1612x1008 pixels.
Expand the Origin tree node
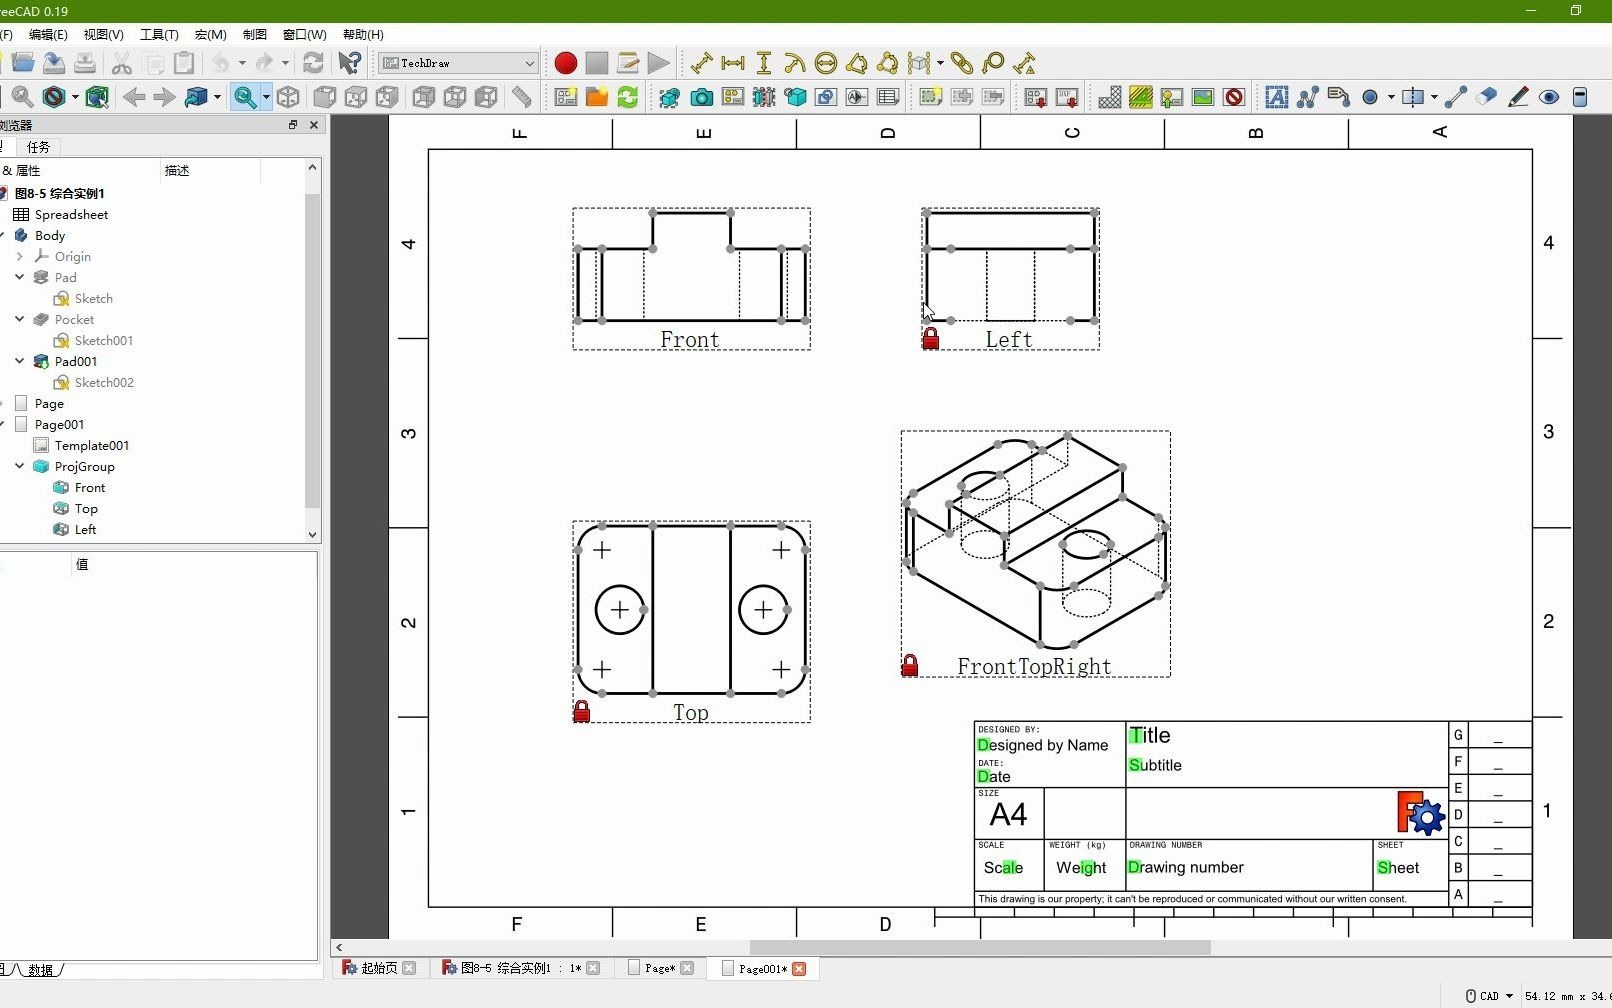click(x=18, y=256)
